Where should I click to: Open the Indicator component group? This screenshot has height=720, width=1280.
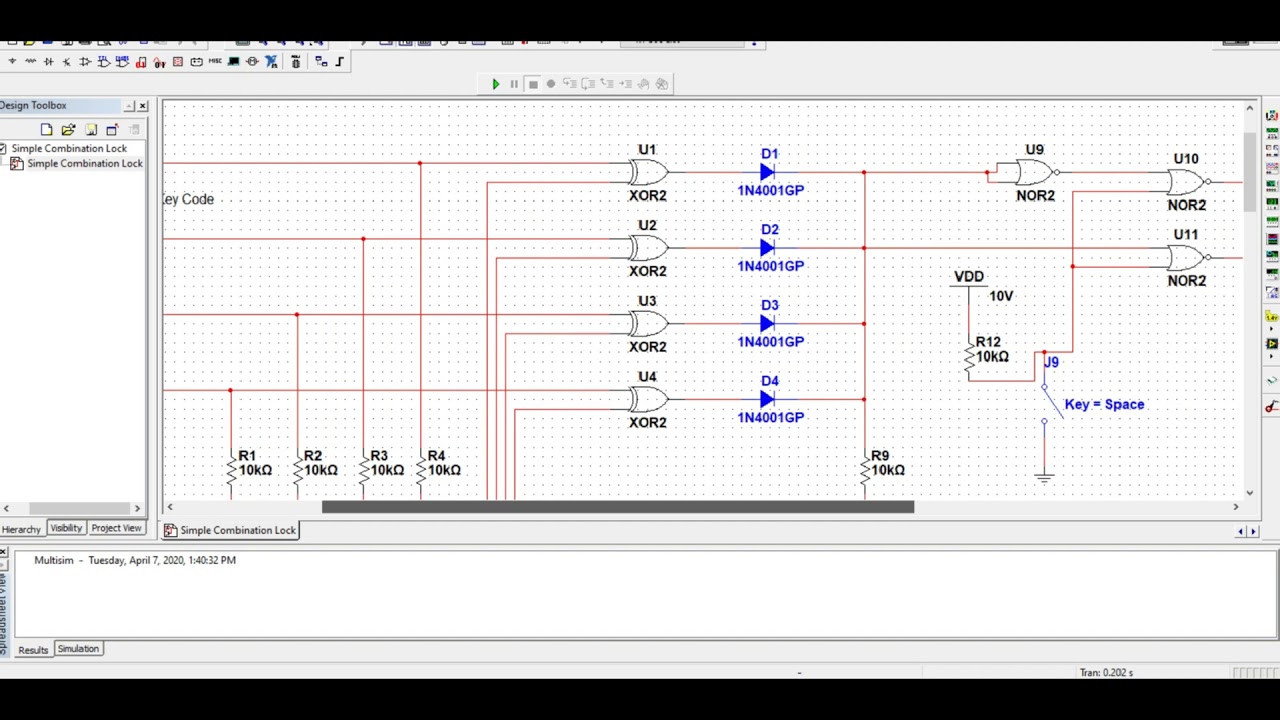coord(178,61)
